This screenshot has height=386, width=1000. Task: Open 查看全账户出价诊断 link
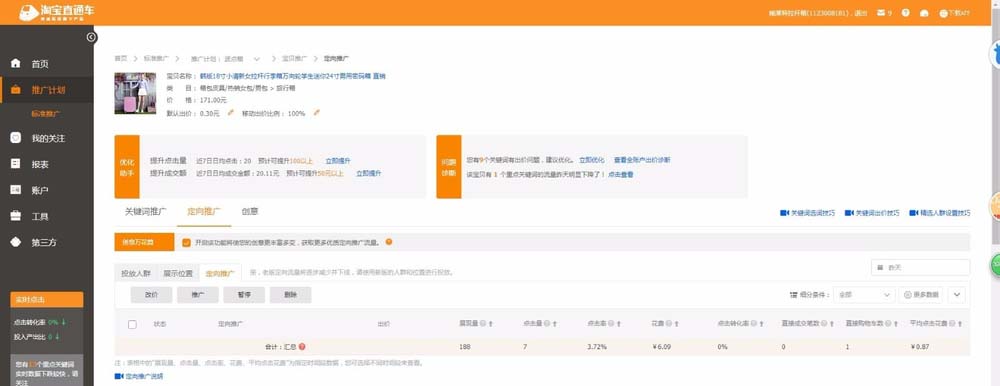pyautogui.click(x=642, y=160)
